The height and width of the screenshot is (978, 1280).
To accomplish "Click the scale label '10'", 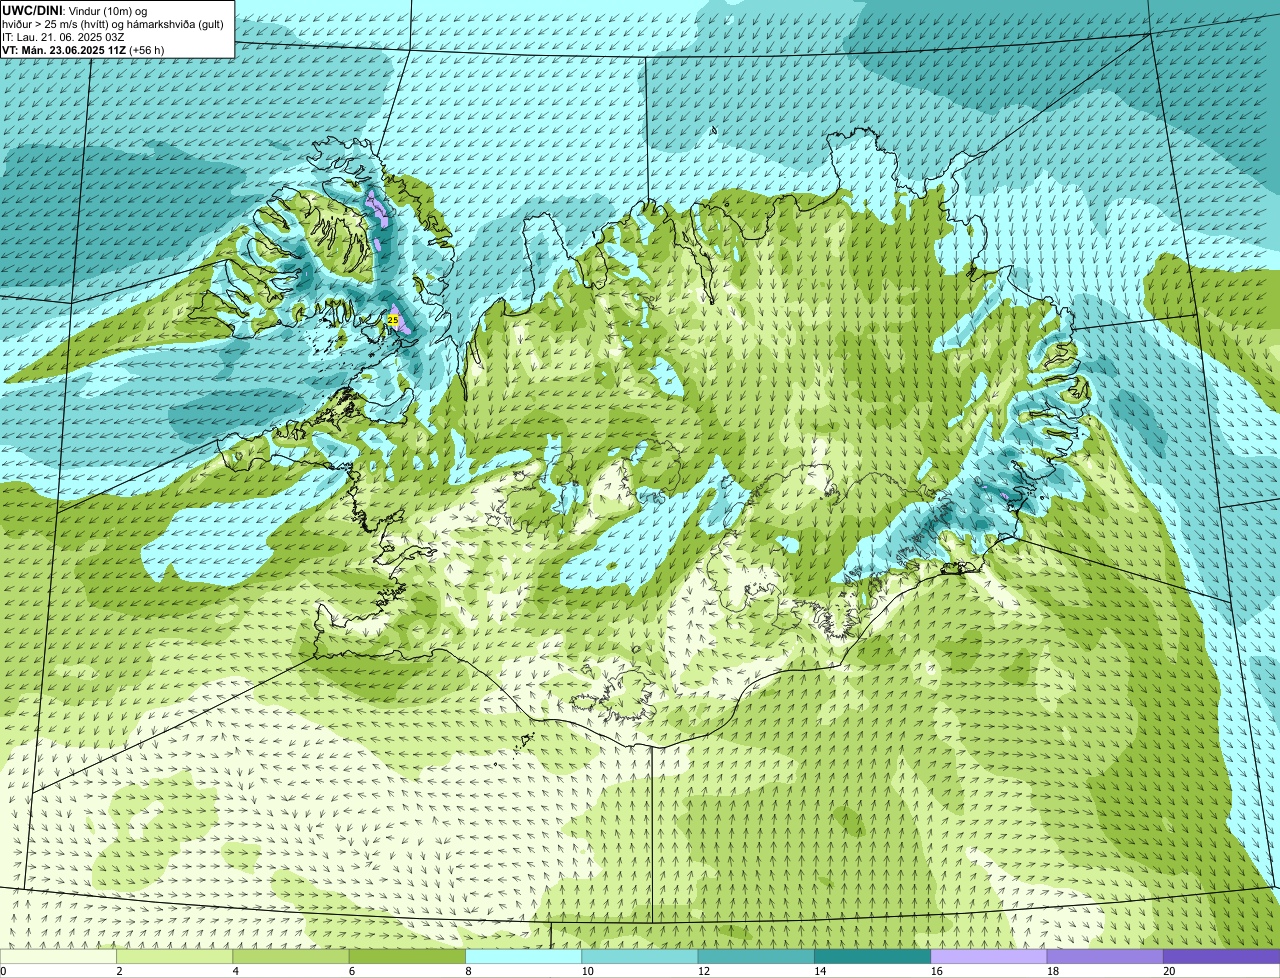I will [586, 971].
